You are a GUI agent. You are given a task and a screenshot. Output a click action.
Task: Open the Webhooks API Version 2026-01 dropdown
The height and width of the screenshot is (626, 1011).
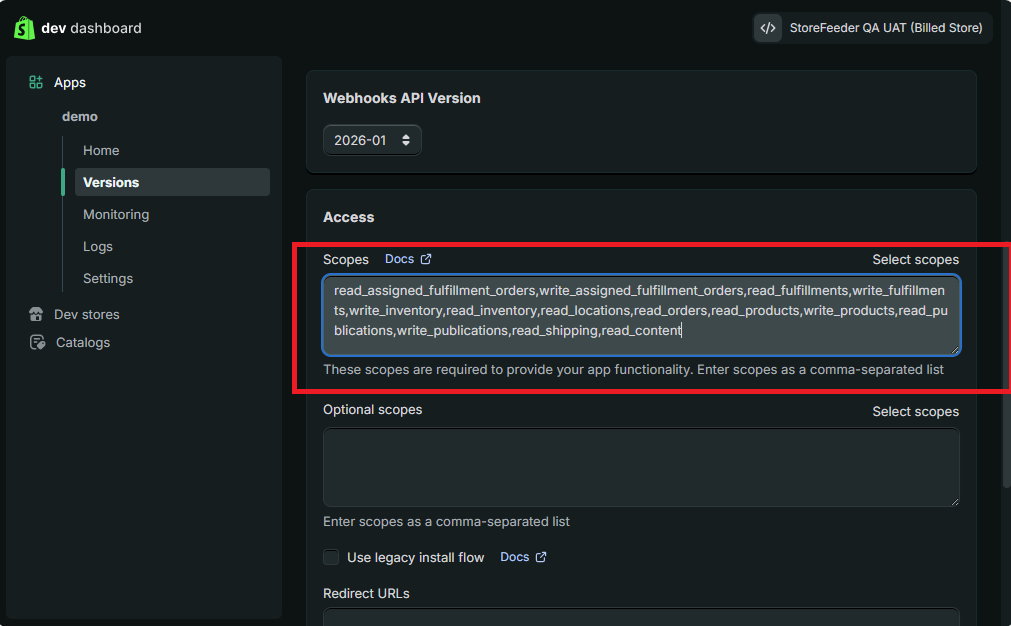pyautogui.click(x=372, y=140)
